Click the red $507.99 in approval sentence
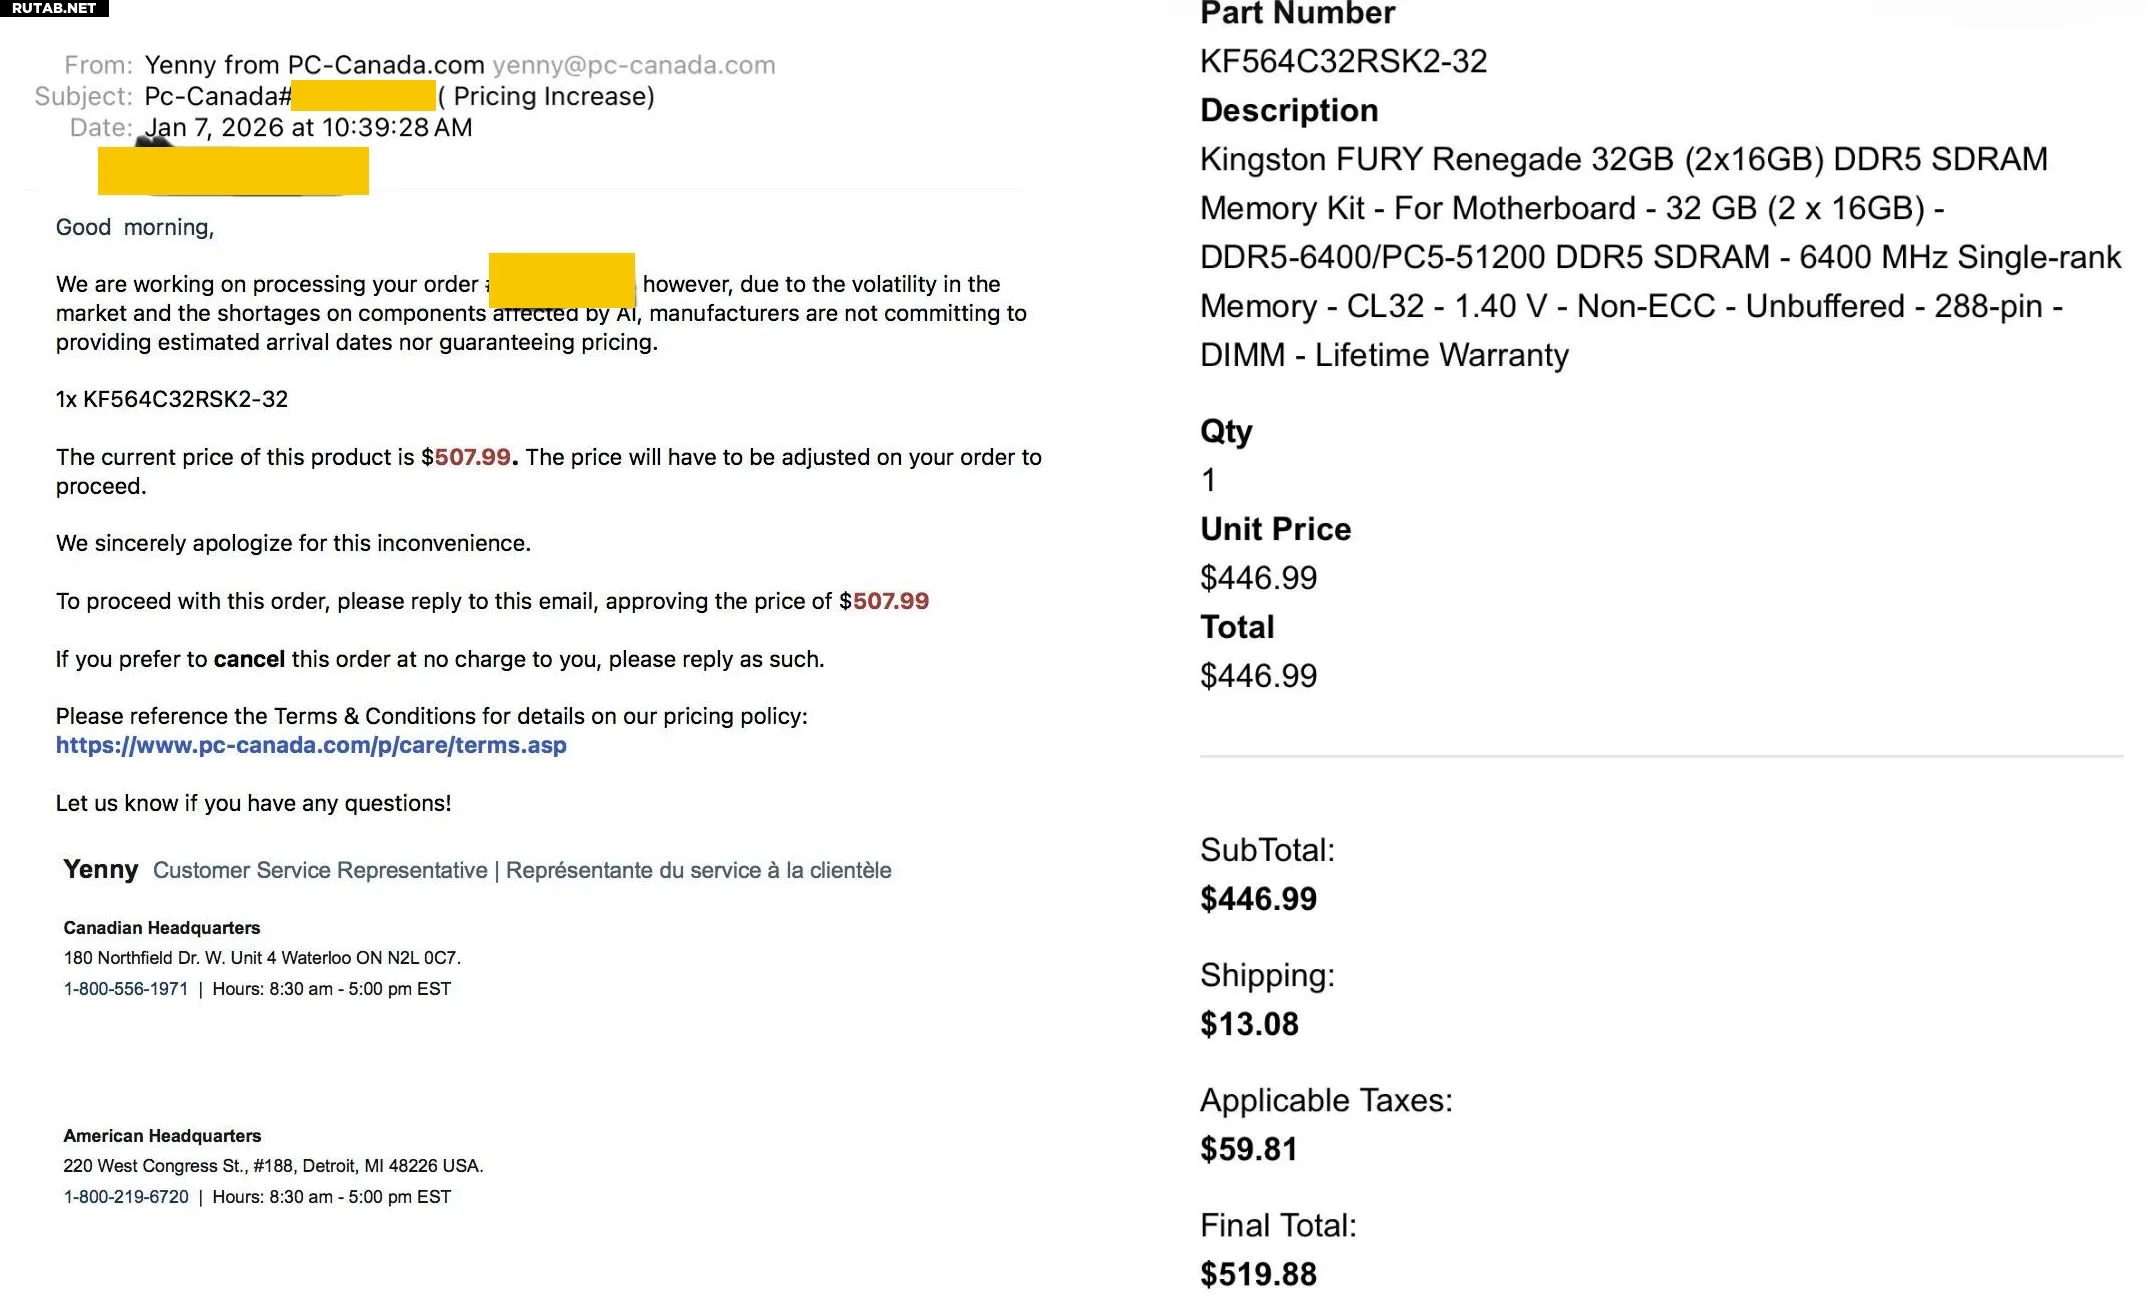2148x1300 pixels. (885, 601)
